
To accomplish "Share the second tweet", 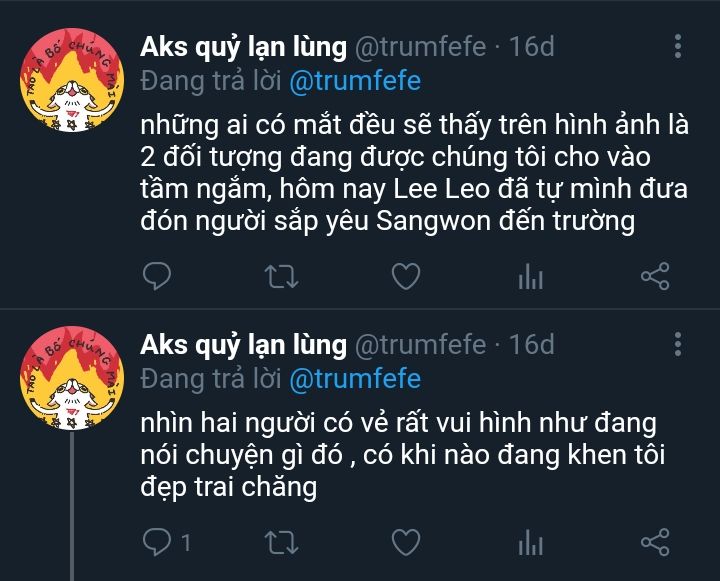I will pyautogui.click(x=655, y=542).
